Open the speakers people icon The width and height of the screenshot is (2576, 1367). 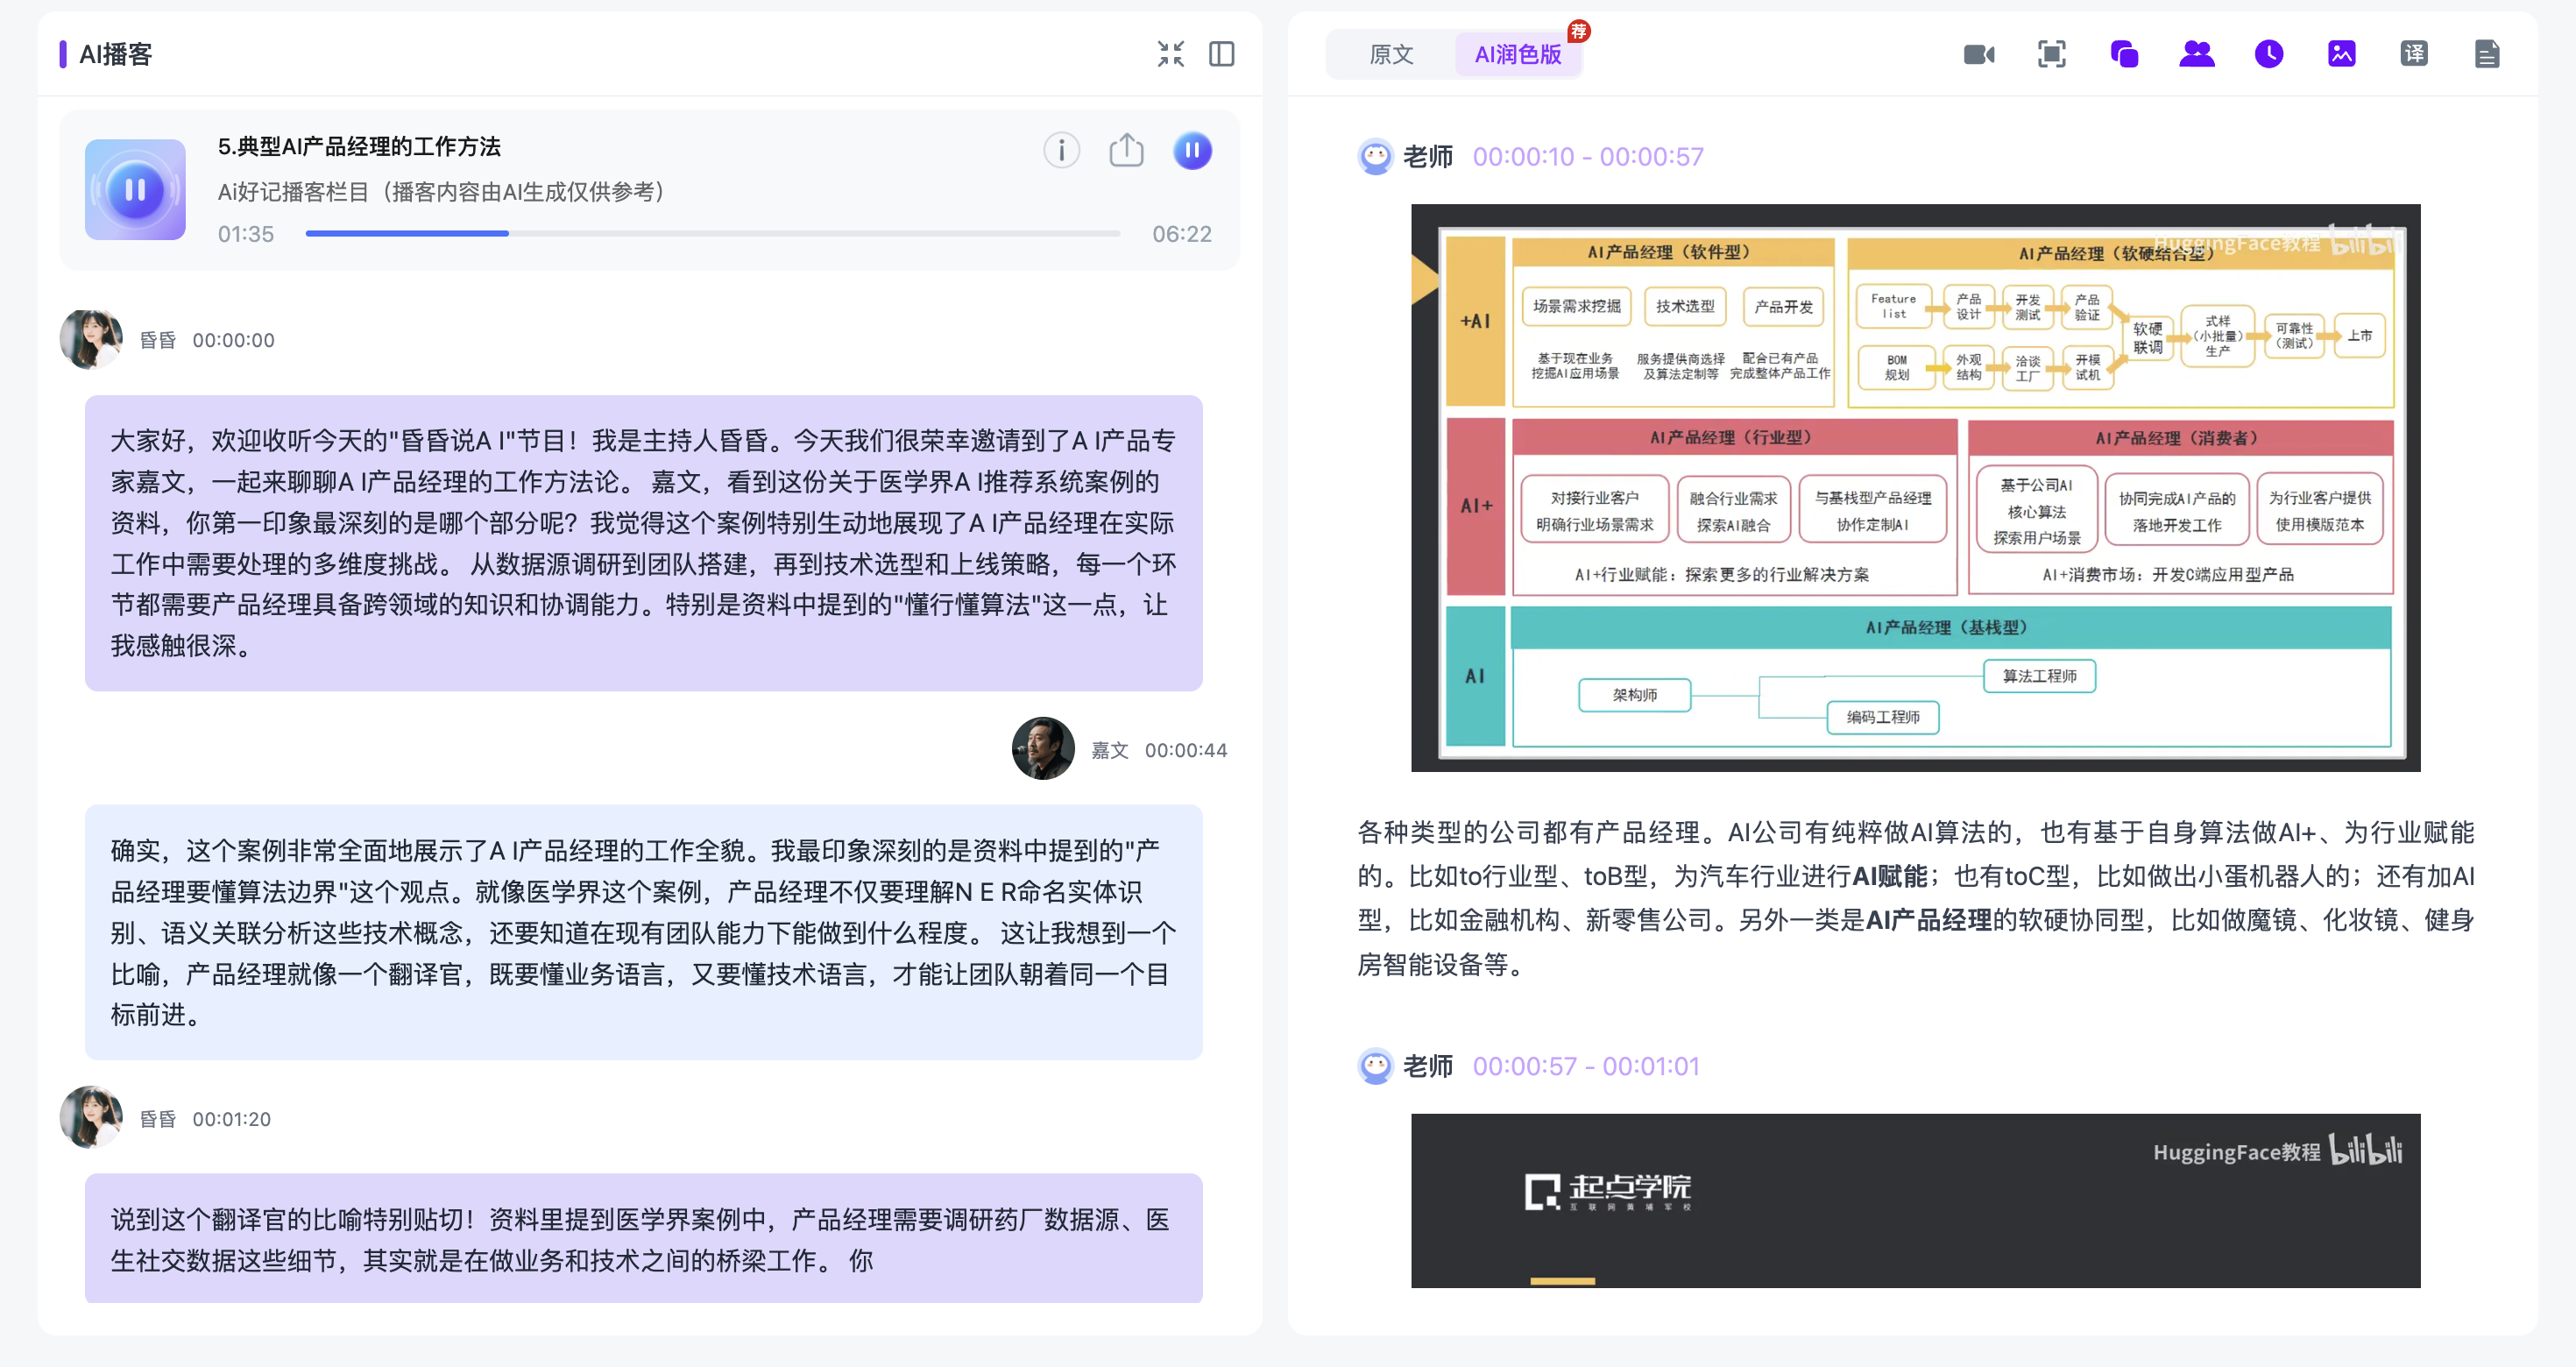point(2196,54)
